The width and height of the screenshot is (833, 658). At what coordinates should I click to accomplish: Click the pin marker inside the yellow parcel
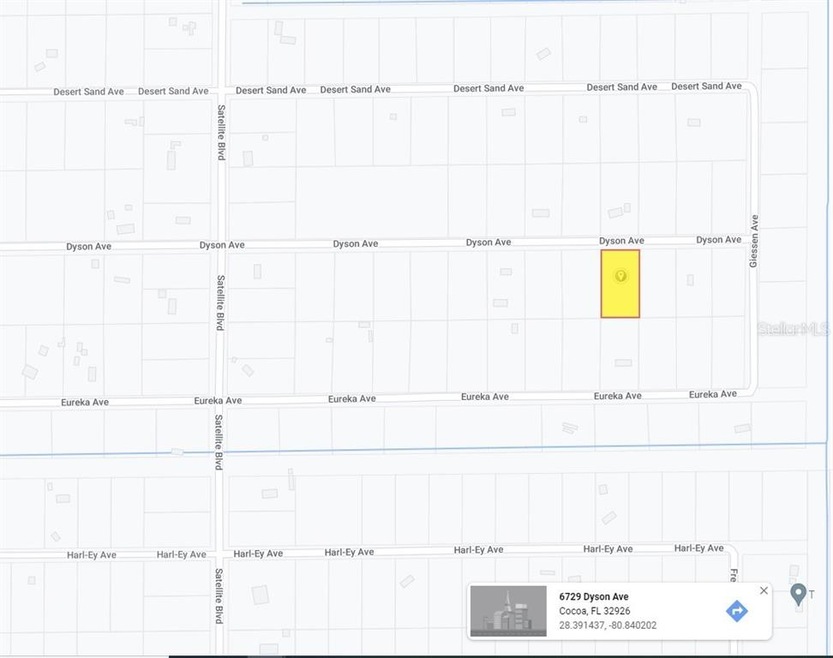pyautogui.click(x=620, y=276)
